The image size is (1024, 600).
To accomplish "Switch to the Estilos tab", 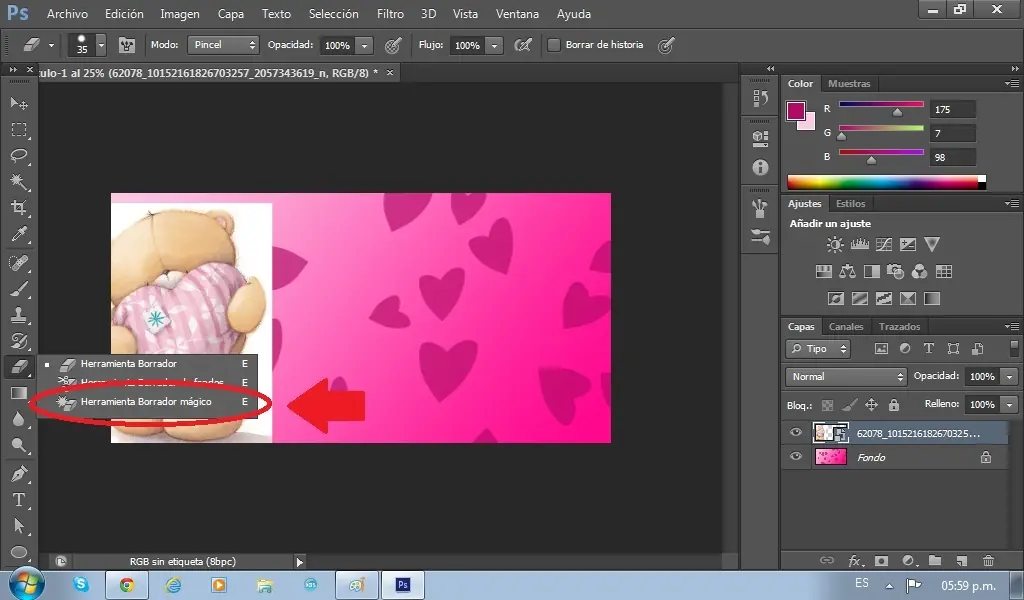I will (x=850, y=204).
